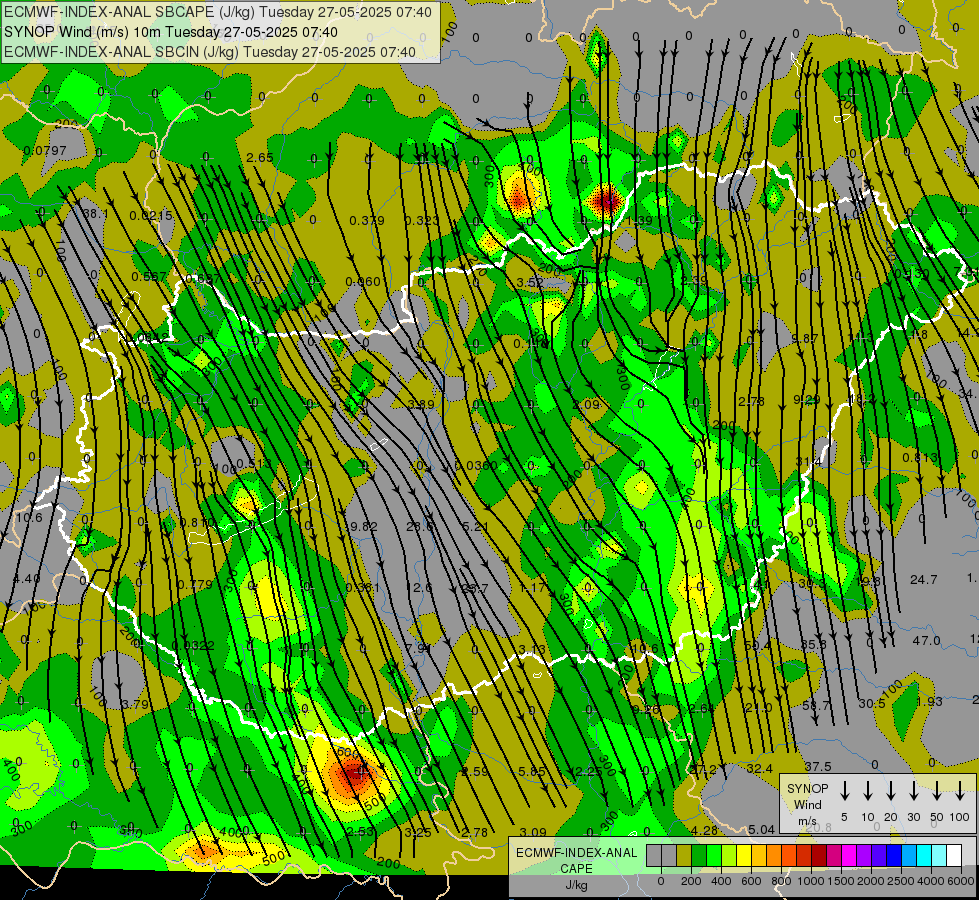Click the 5 m/s wind arrow in legend
Image resolution: width=979 pixels, height=900 pixels.
tap(845, 792)
